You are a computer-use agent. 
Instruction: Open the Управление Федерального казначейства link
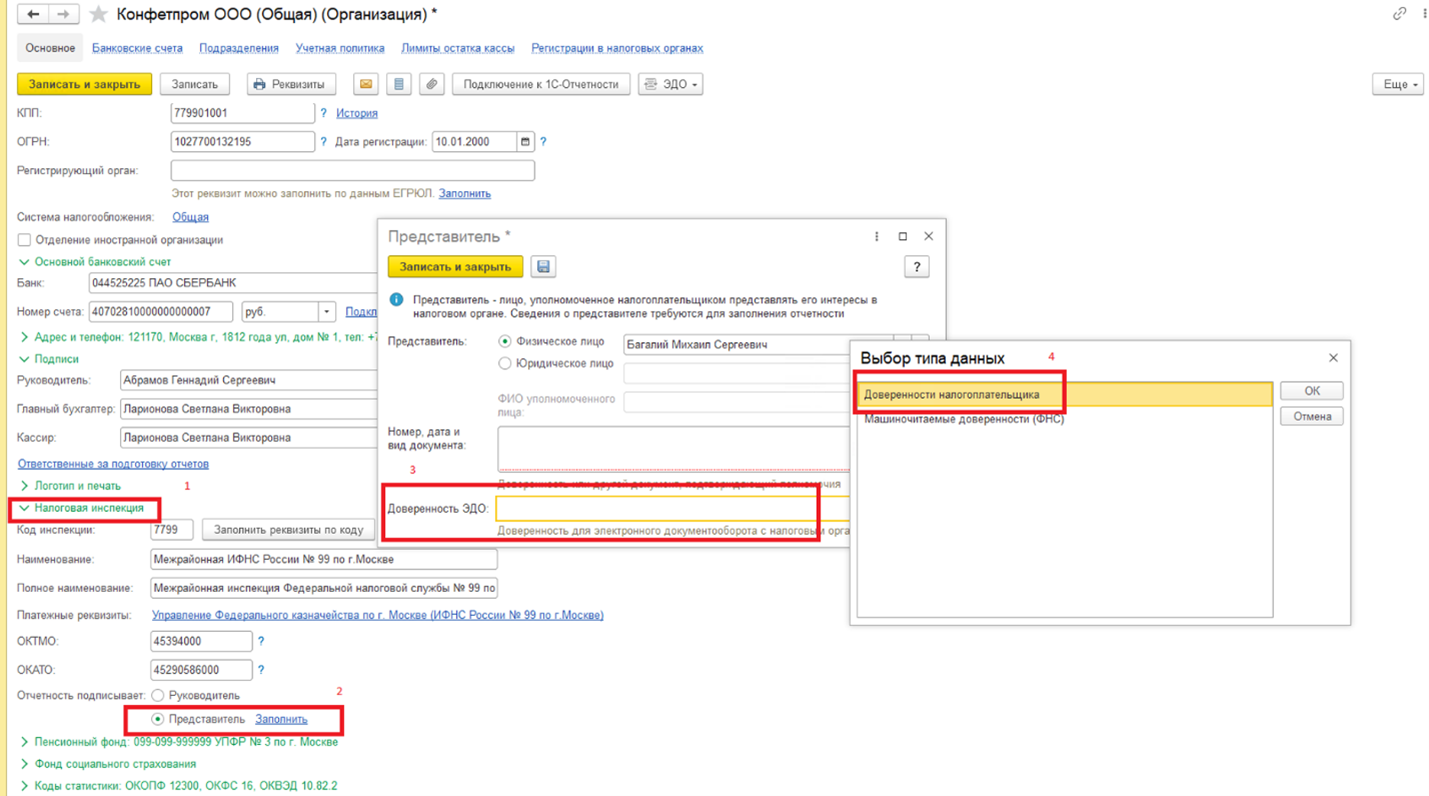[377, 615]
